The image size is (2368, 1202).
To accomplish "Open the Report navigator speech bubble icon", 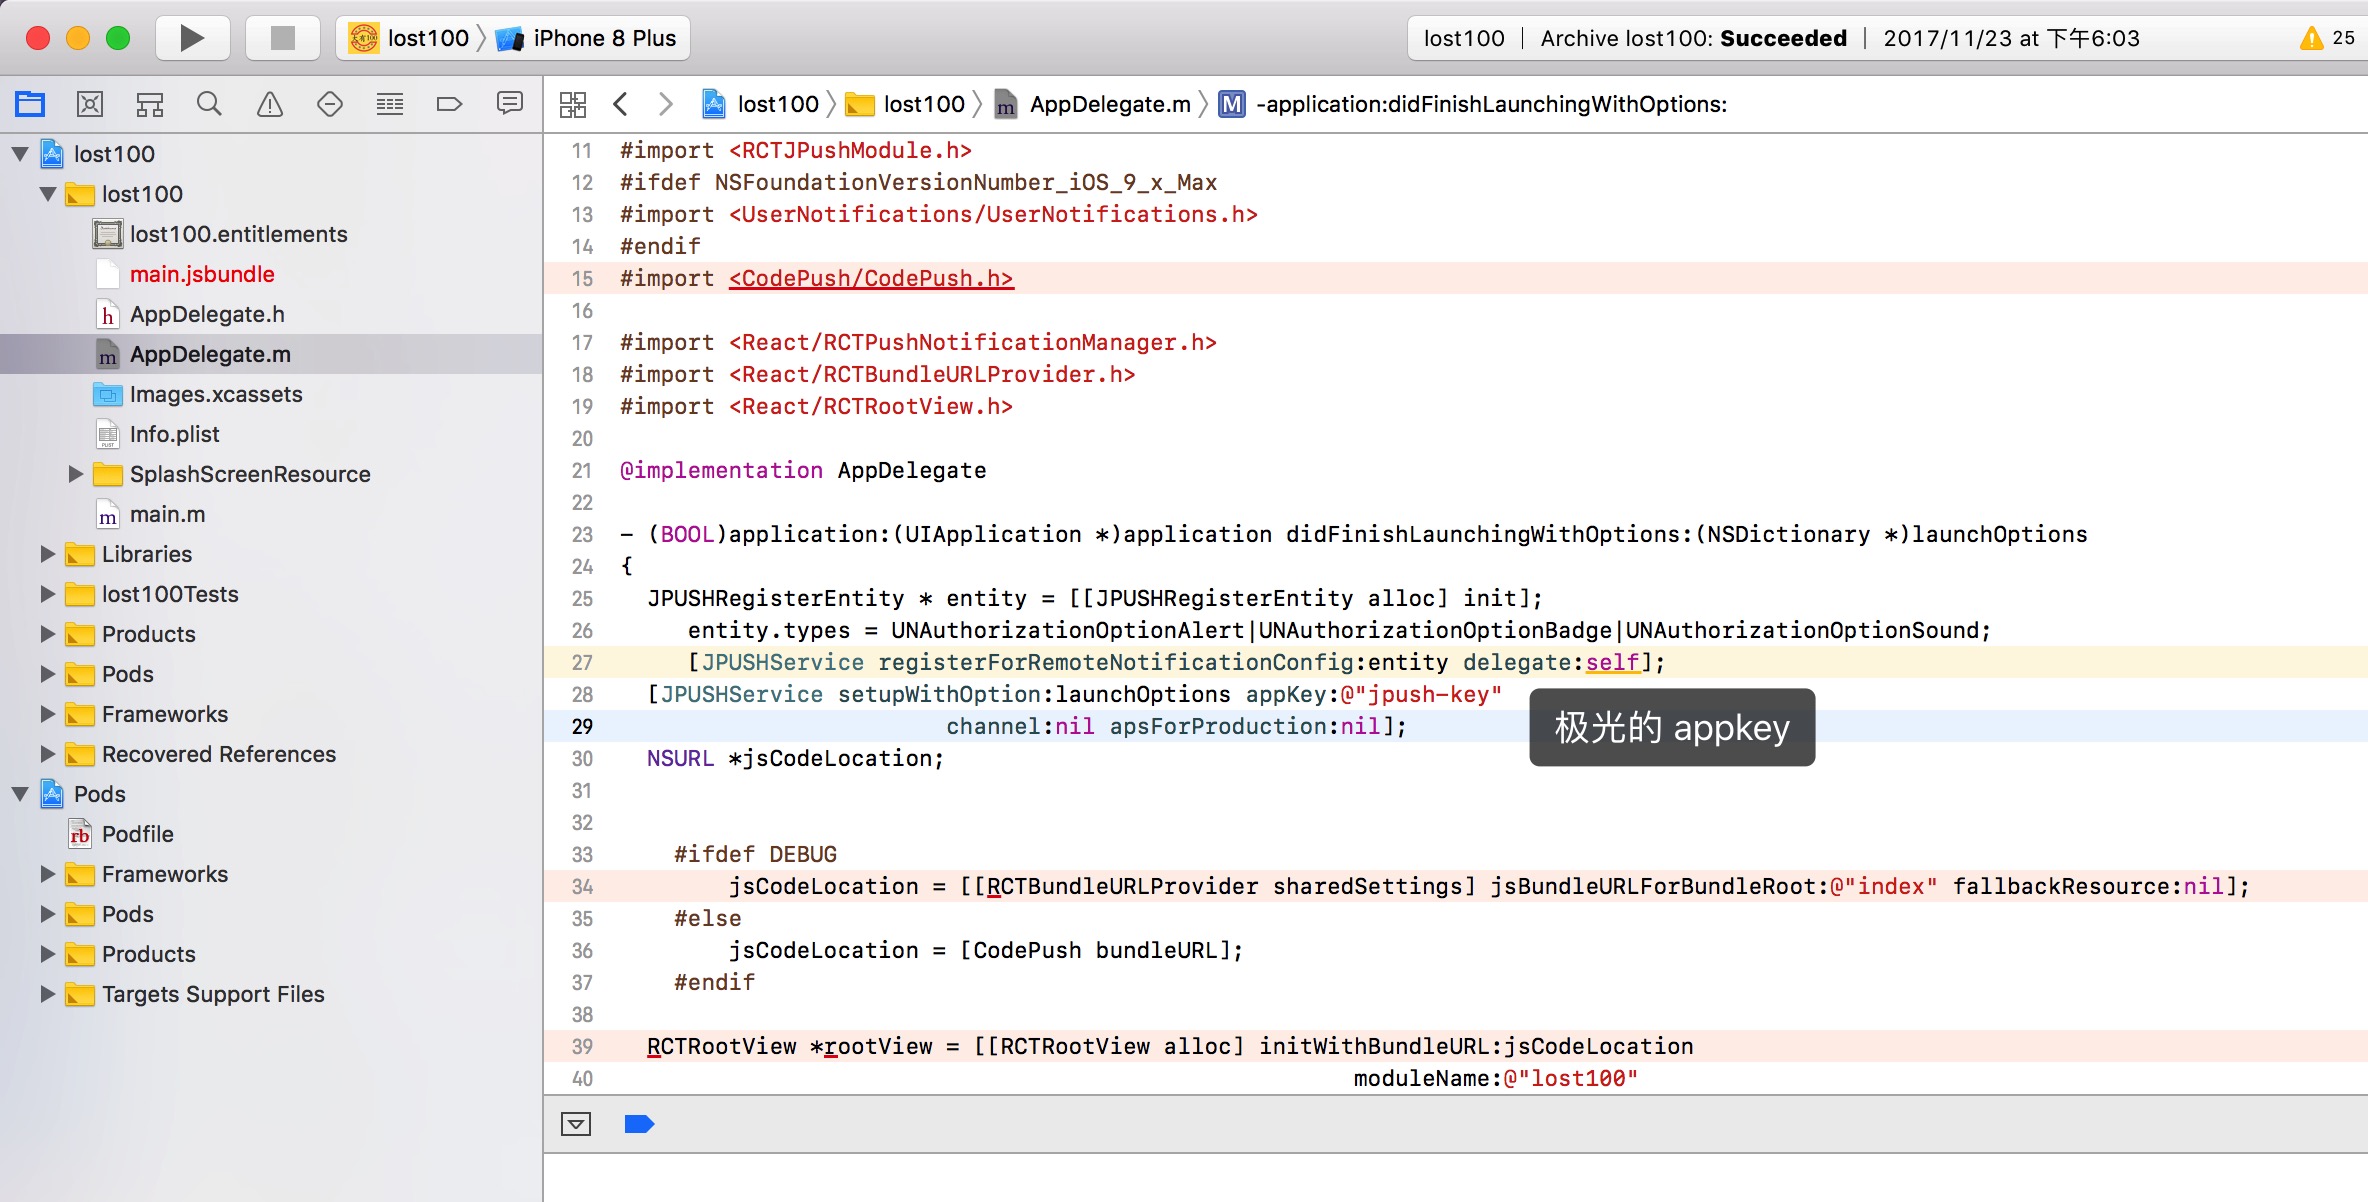I will (x=510, y=104).
